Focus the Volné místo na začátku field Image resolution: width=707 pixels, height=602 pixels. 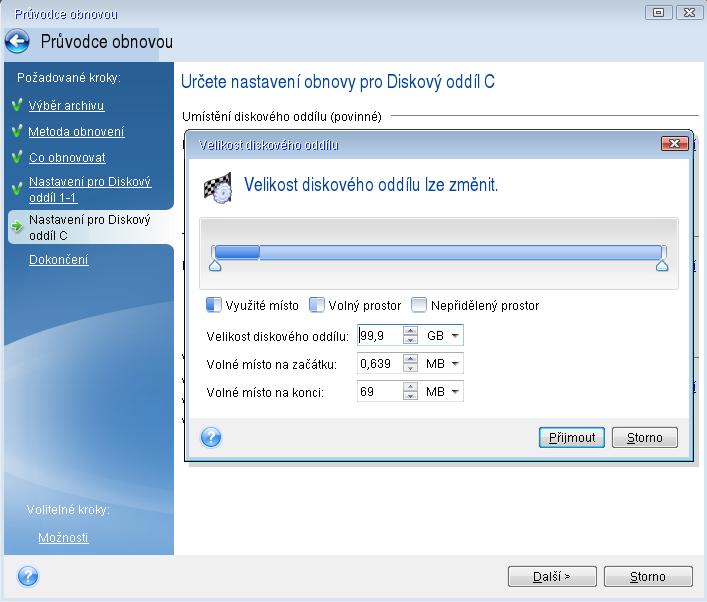pos(380,363)
